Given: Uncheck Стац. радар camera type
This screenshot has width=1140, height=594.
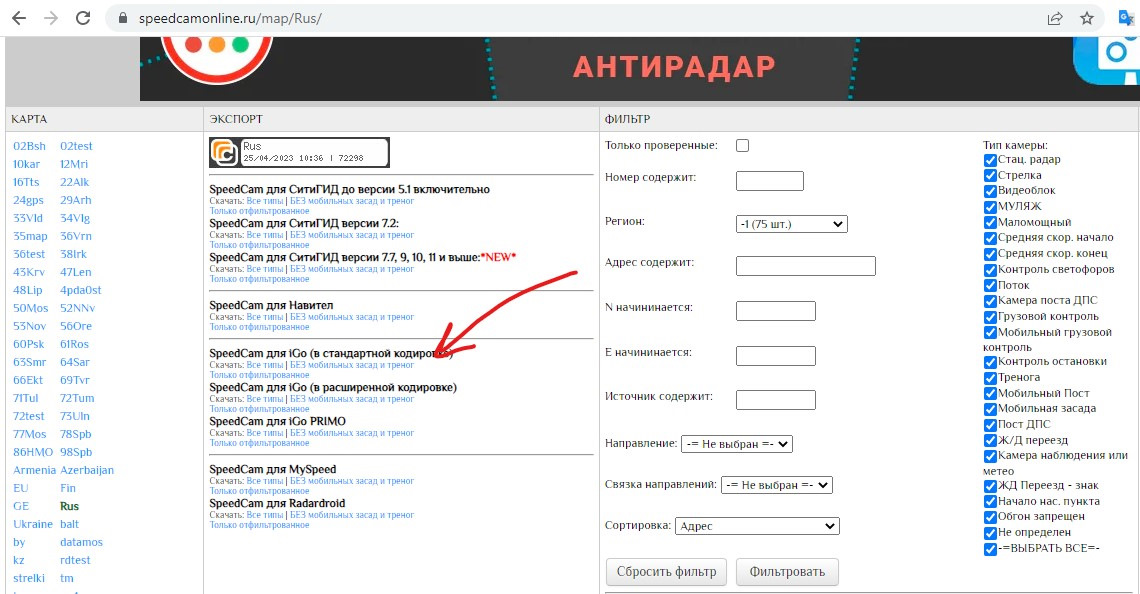Looking at the screenshot, I should tap(990, 160).
